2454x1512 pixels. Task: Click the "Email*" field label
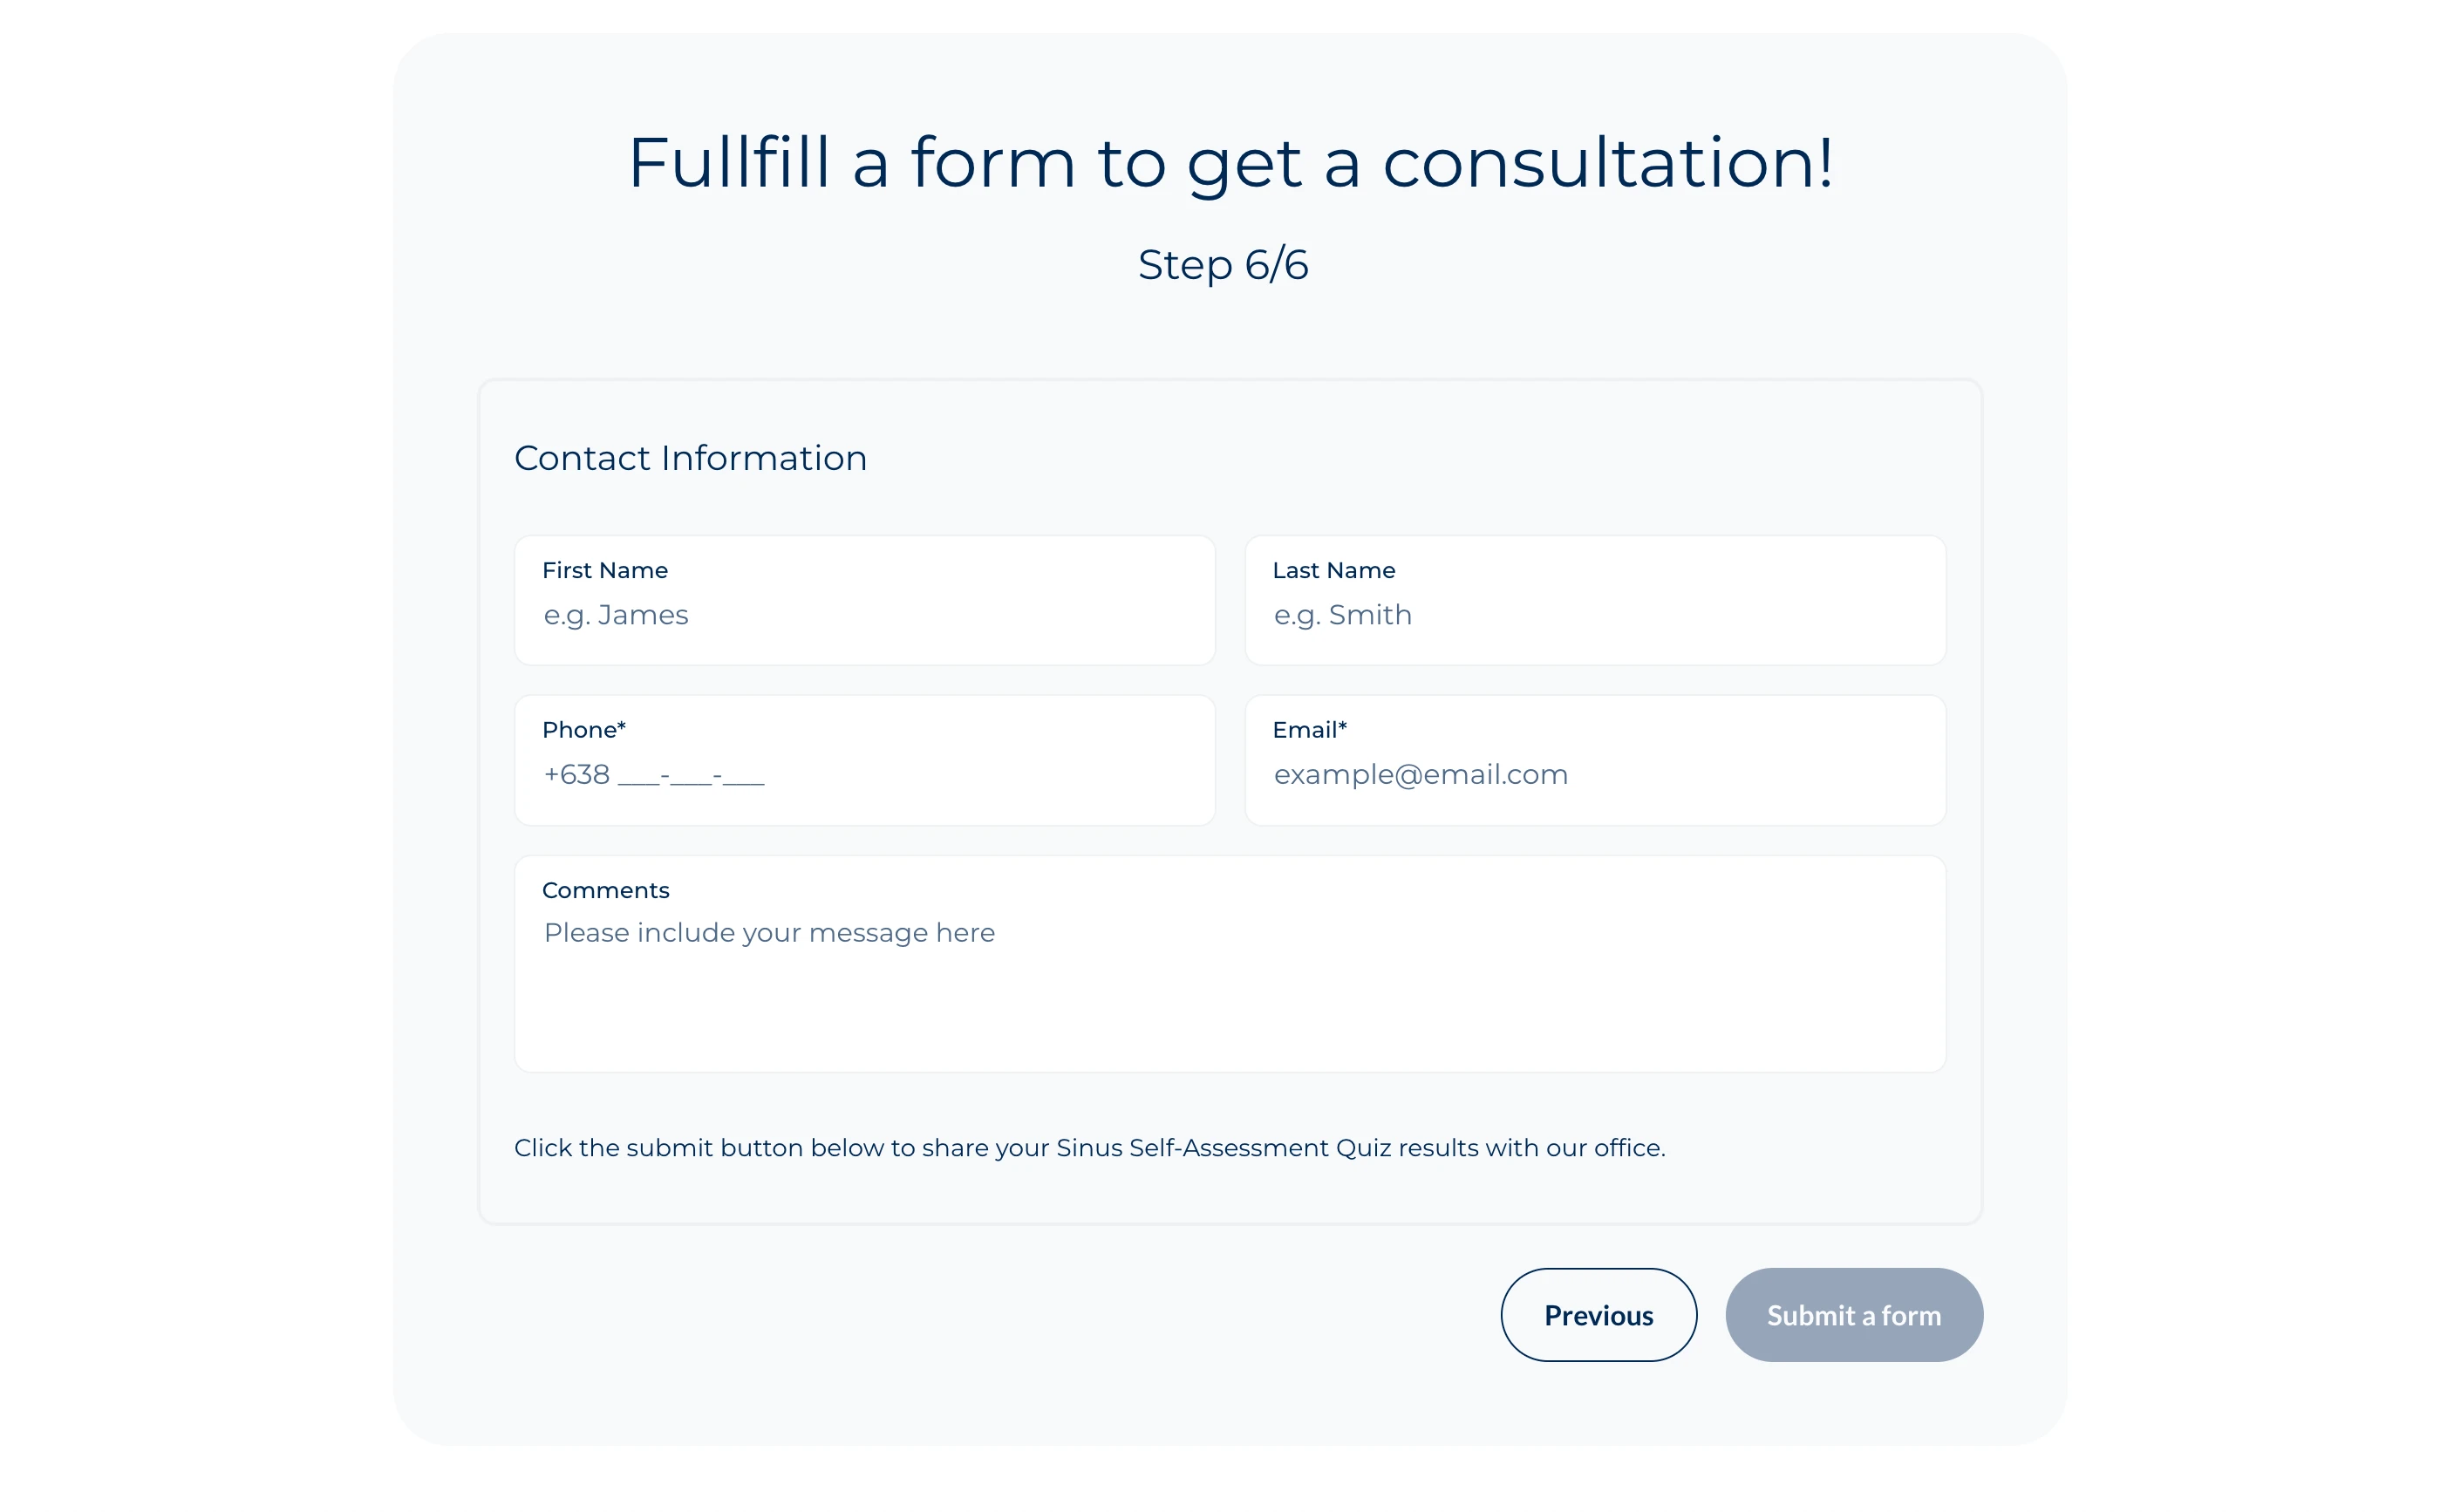1309,730
